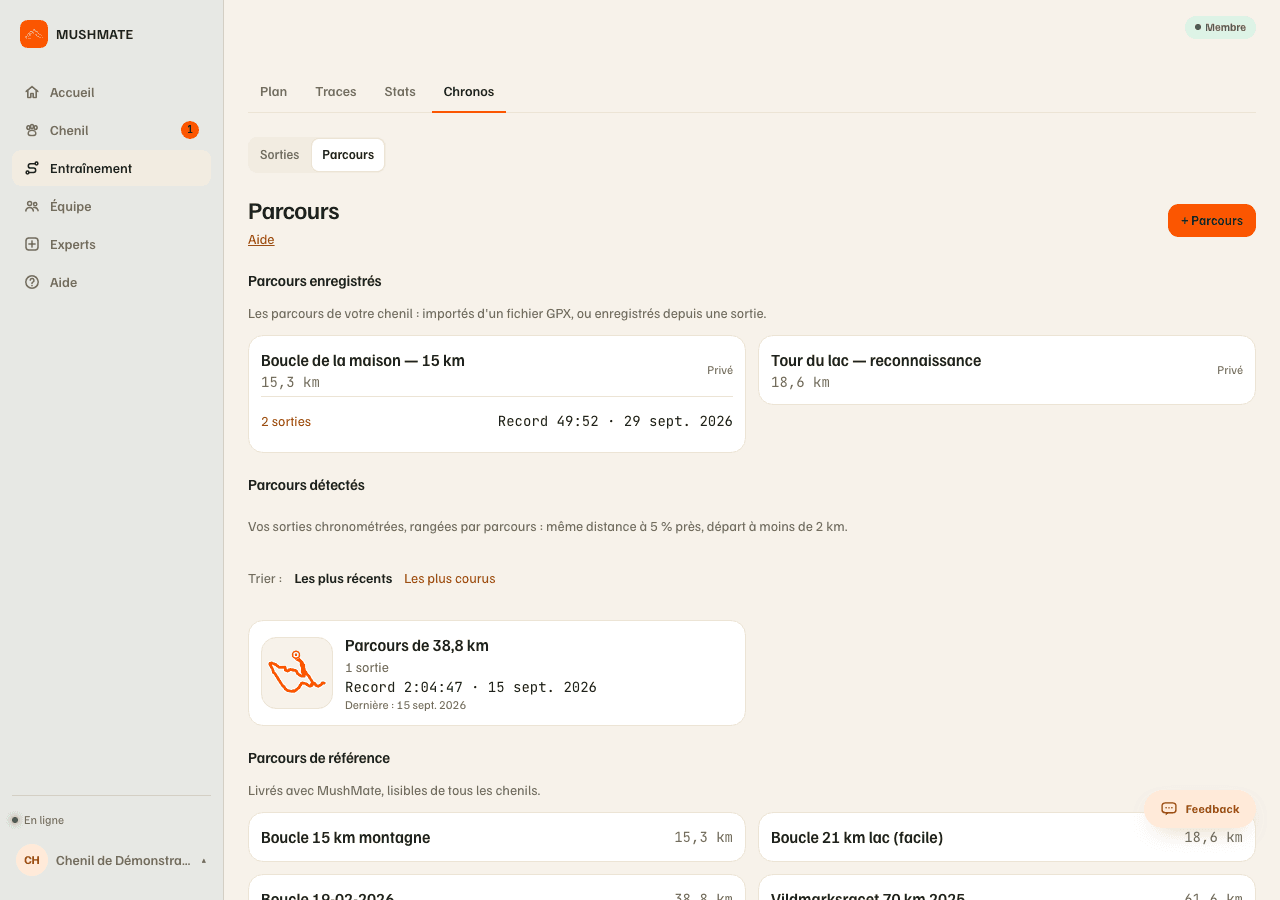Viewport: 1280px width, 900px height.
Task: Open the Boucle 21 km lac (facile) card
Action: (x=1007, y=837)
